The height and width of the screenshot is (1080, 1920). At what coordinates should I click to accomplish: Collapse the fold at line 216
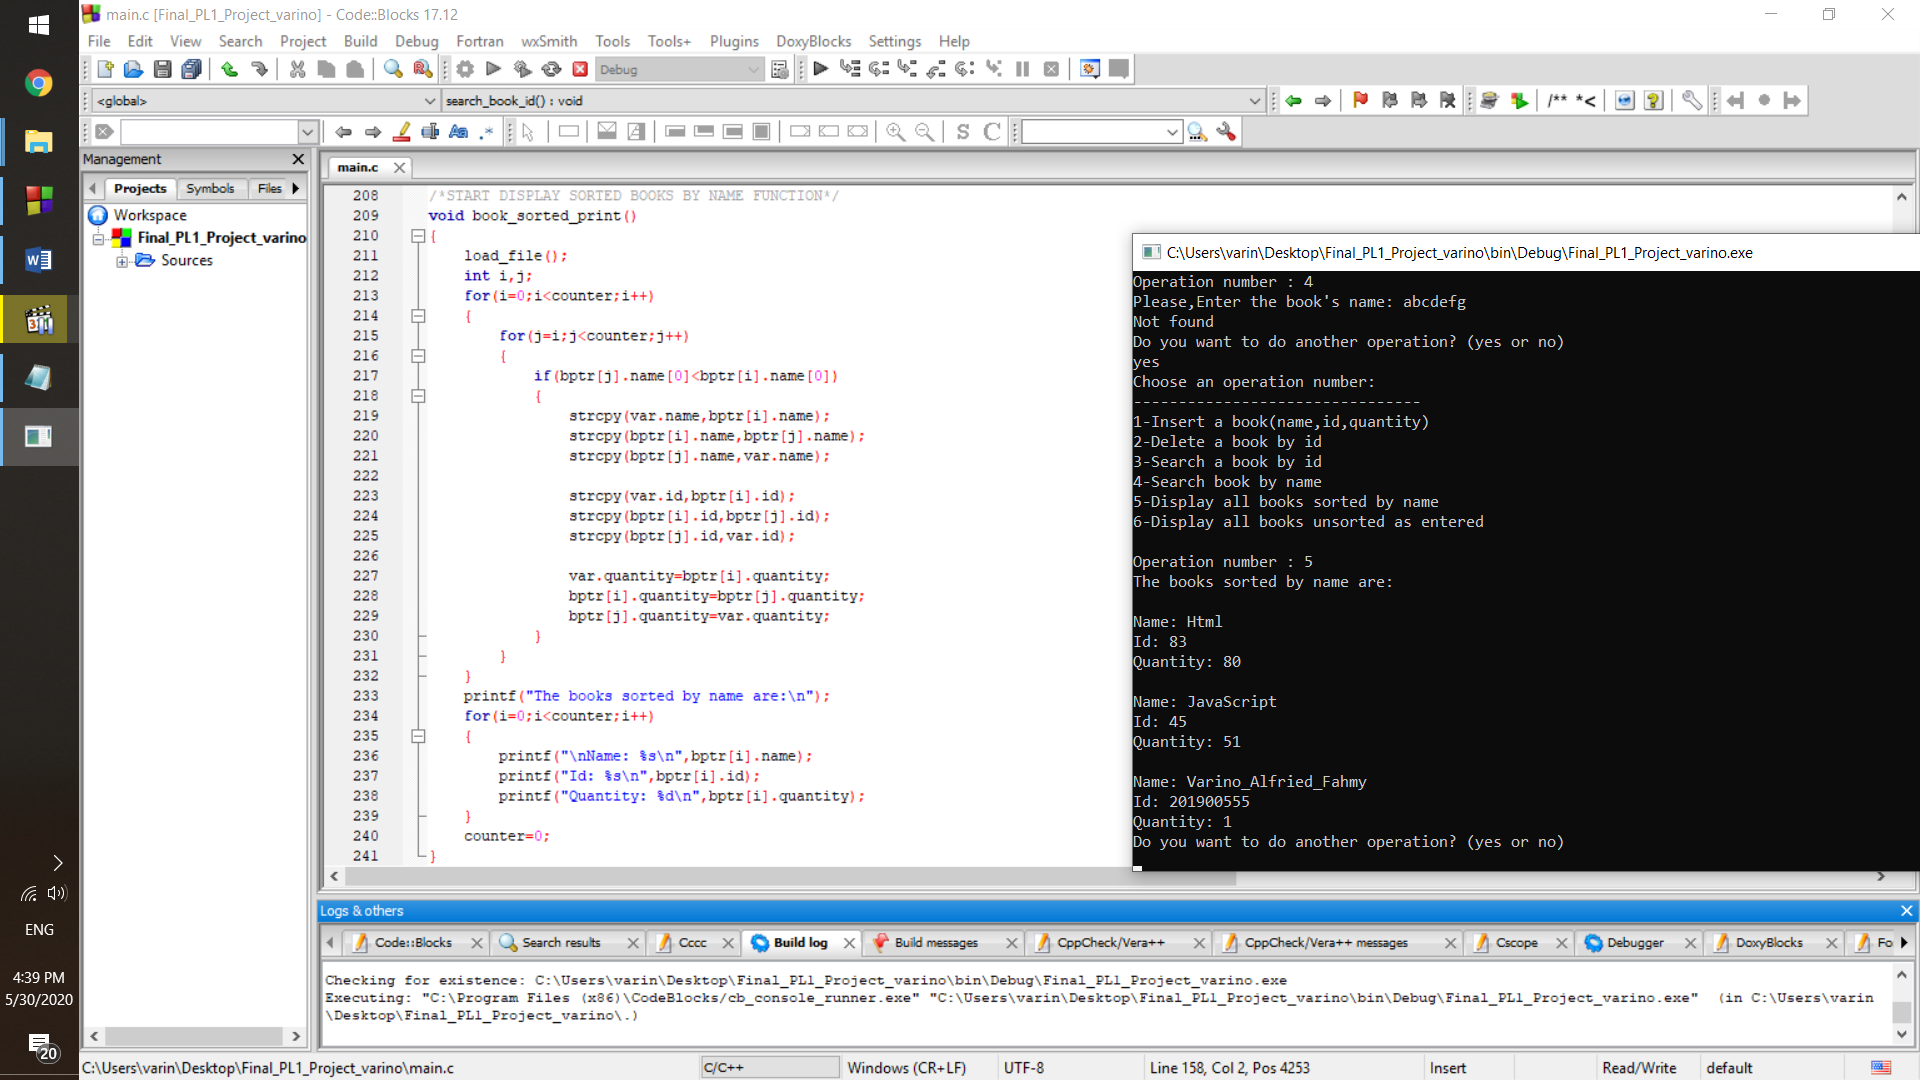point(418,356)
